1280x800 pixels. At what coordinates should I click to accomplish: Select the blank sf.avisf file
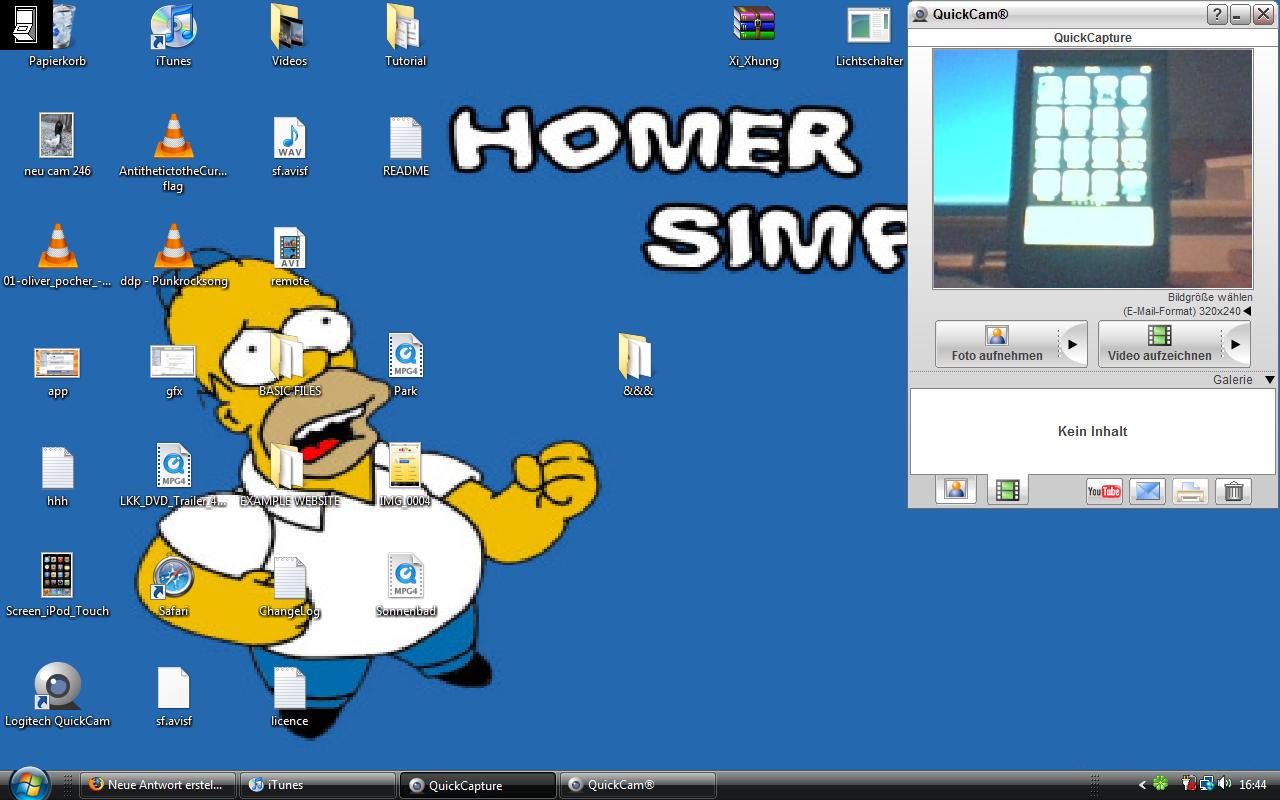pos(173,695)
